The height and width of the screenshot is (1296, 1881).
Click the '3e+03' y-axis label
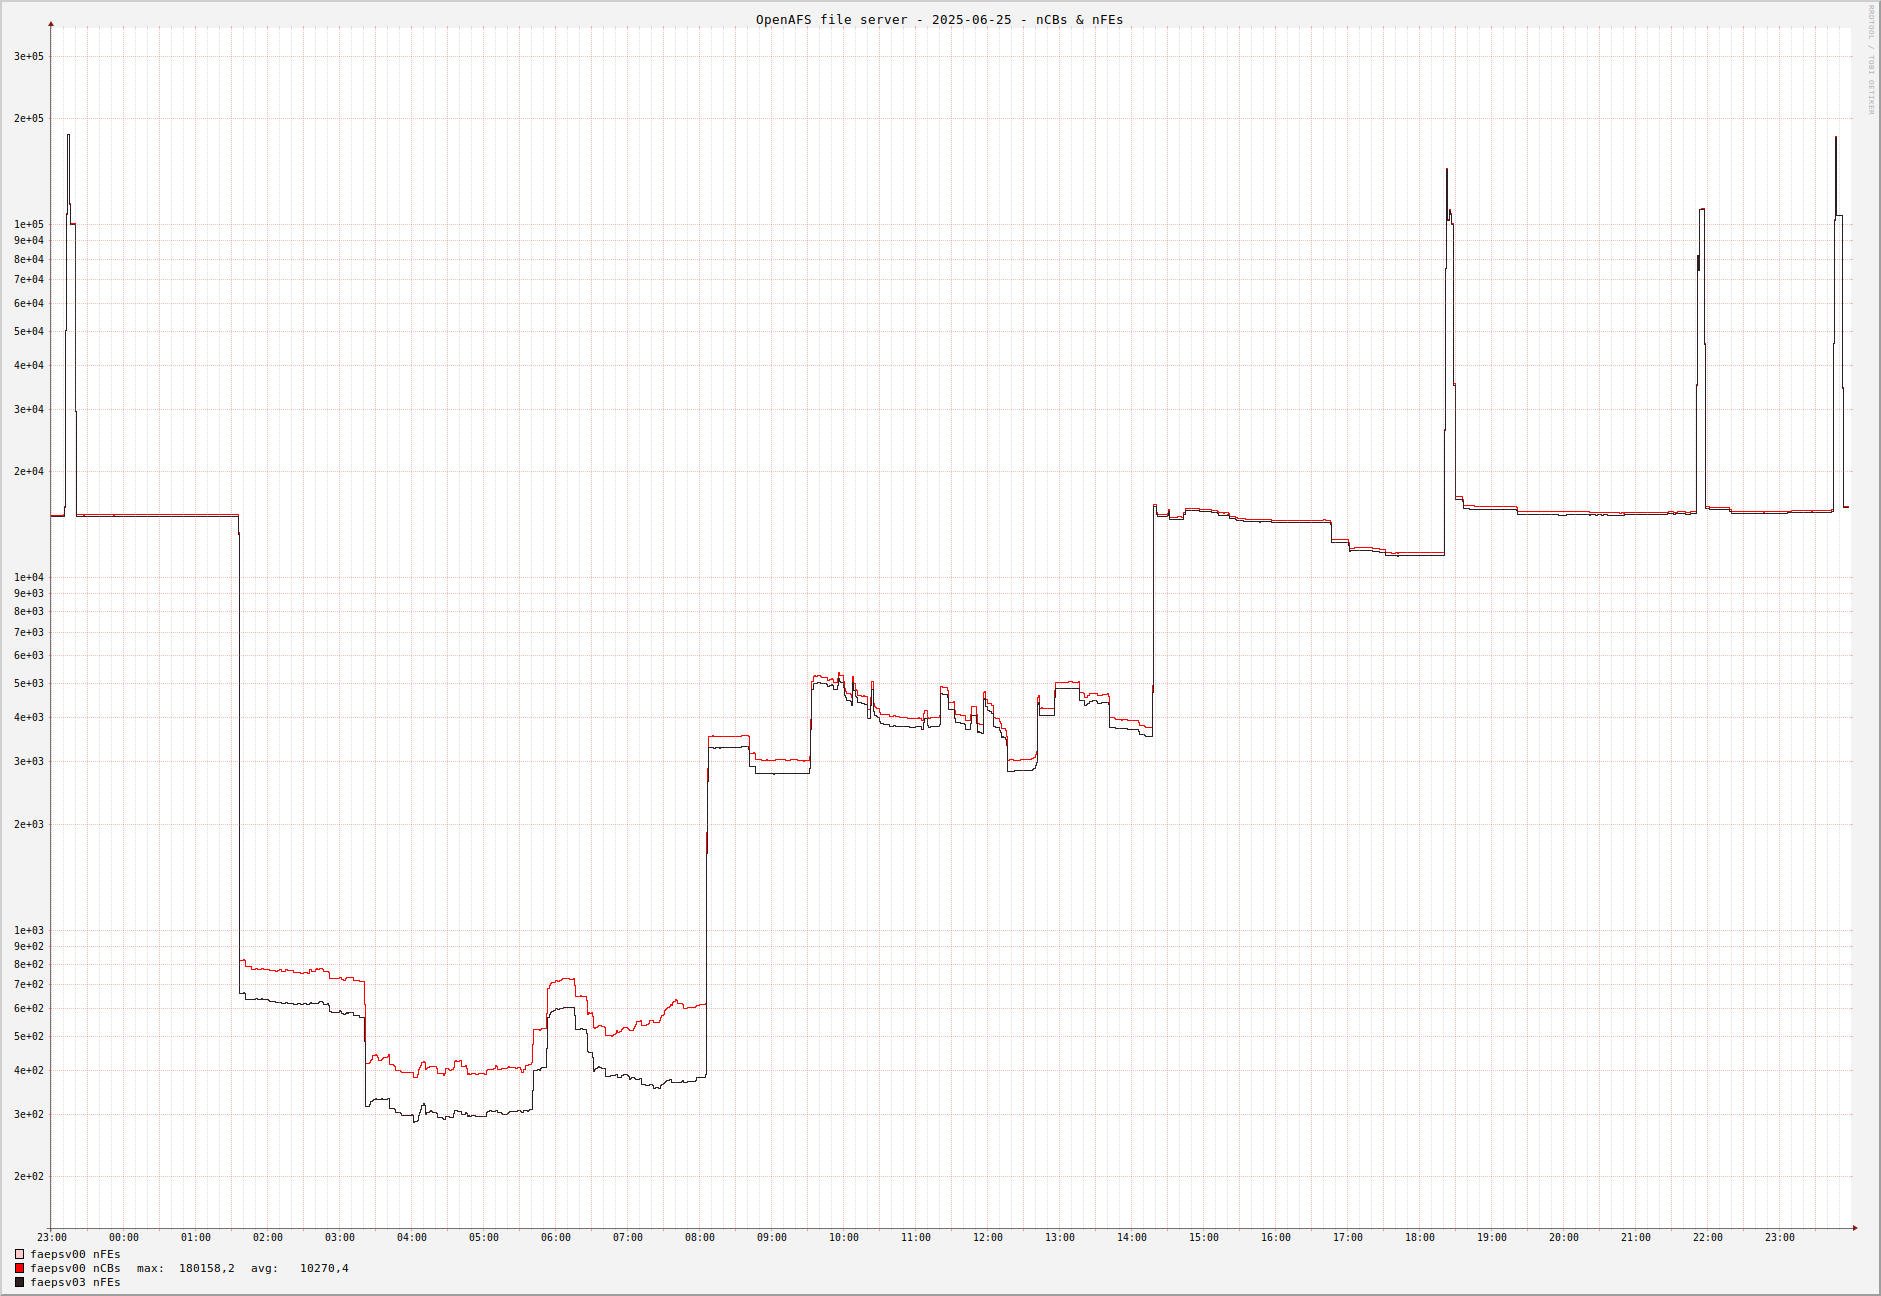pos(29,761)
